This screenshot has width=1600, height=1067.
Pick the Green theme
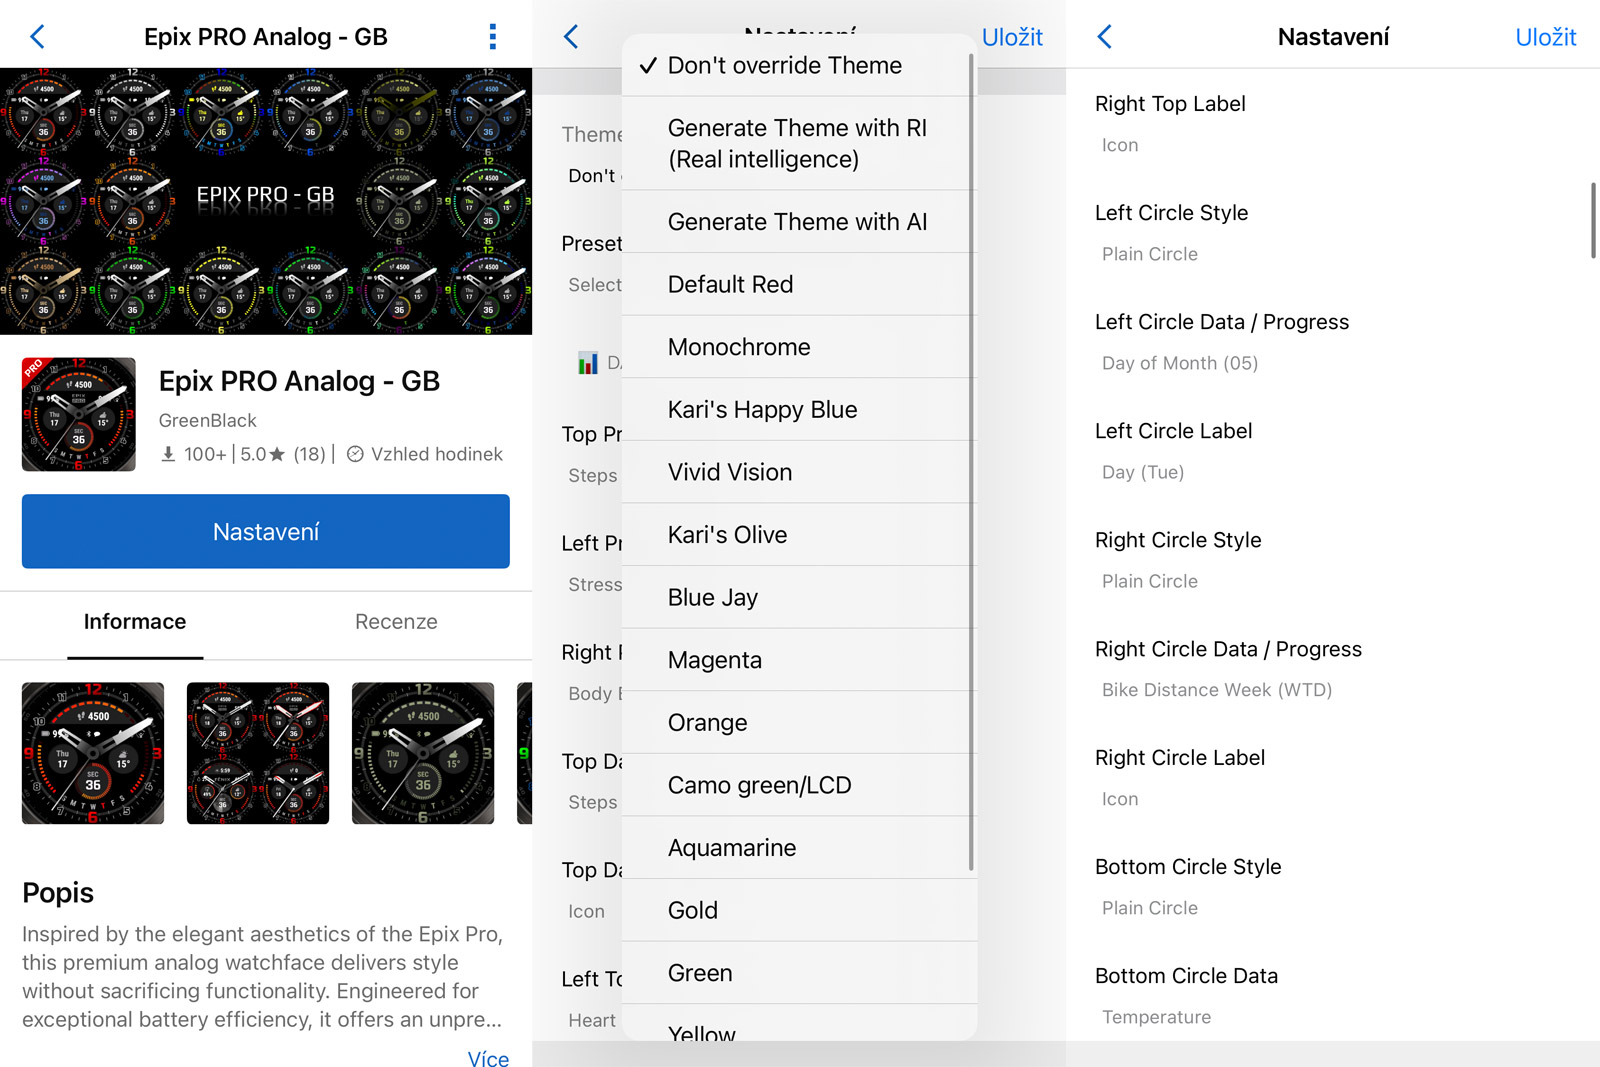(799, 972)
